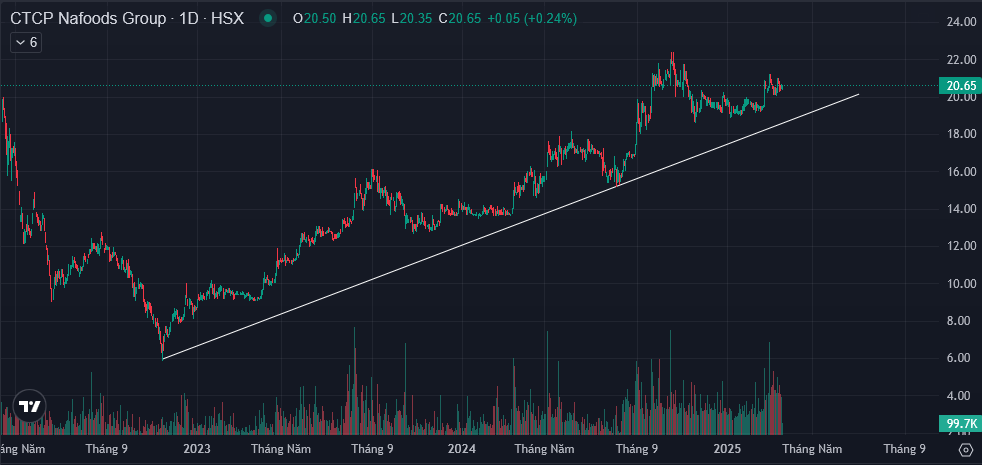Open chart settings gear icon

tap(965, 450)
